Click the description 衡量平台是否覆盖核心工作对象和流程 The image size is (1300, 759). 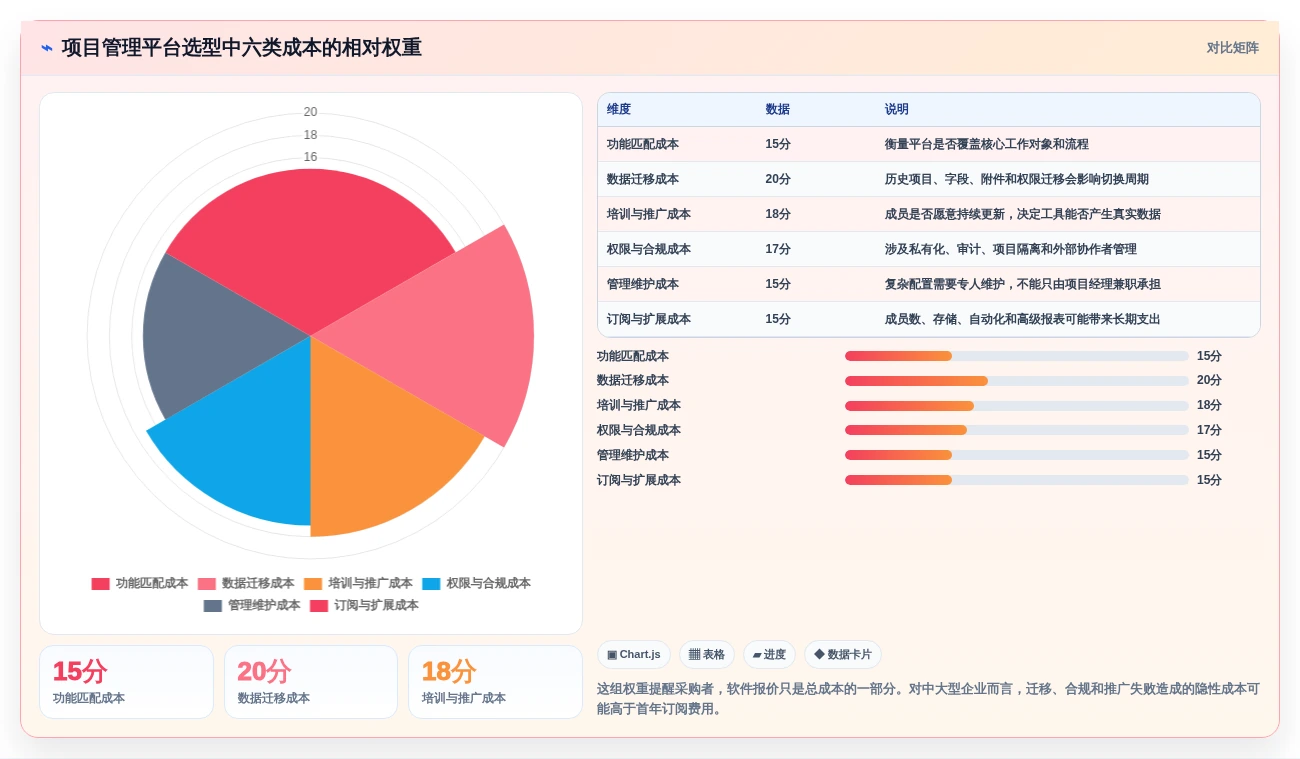click(987, 145)
